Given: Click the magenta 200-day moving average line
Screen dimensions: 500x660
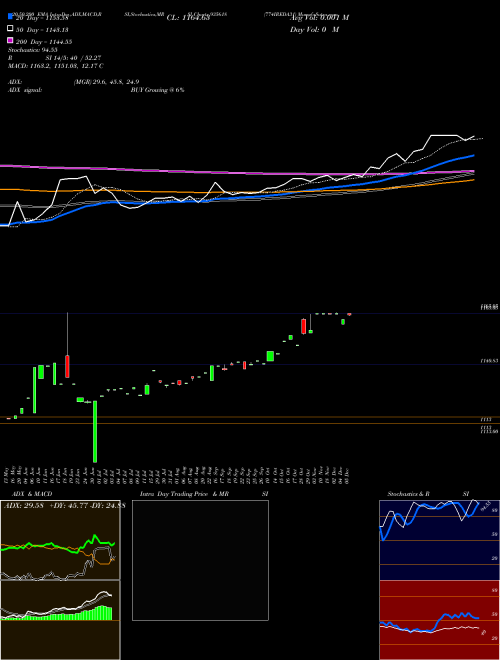Looking at the screenshot, I should (x=236, y=172).
